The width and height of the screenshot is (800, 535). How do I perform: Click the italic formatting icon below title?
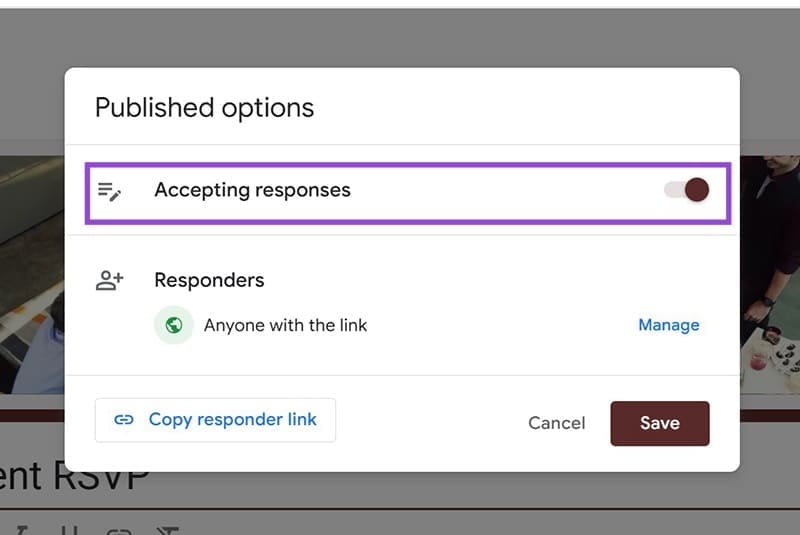[20, 528]
